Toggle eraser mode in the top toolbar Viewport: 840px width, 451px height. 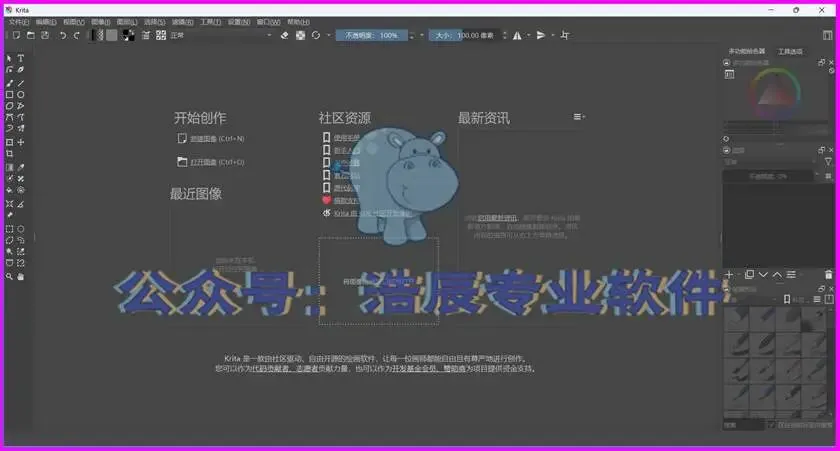(284, 35)
